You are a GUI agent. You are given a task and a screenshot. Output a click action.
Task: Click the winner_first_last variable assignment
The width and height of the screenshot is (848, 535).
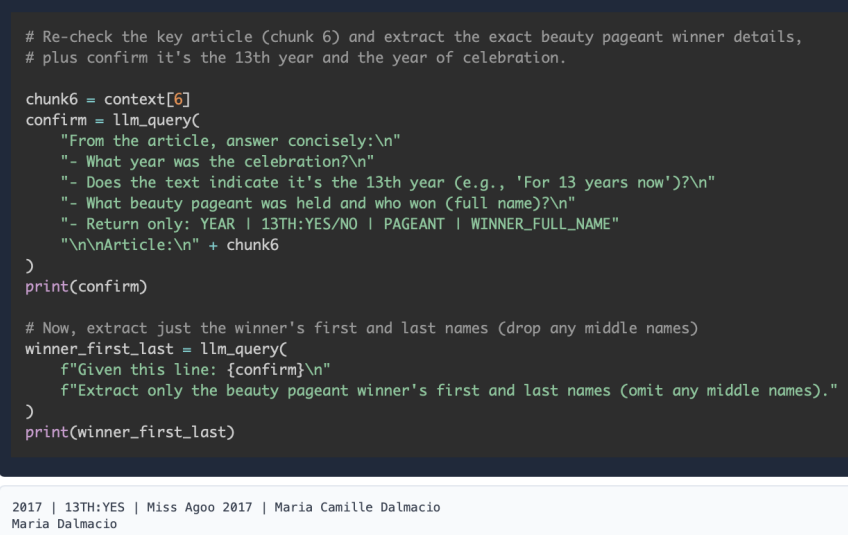[156, 349]
